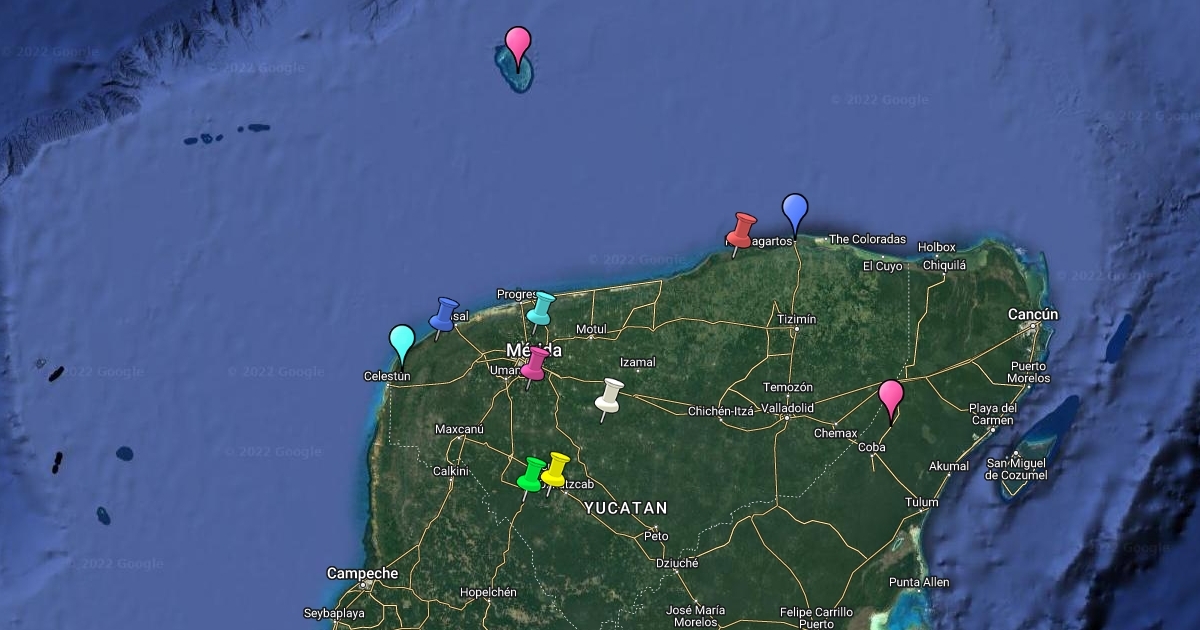Click the Tulum place label
This screenshot has height=630, width=1200.
[x=922, y=502]
